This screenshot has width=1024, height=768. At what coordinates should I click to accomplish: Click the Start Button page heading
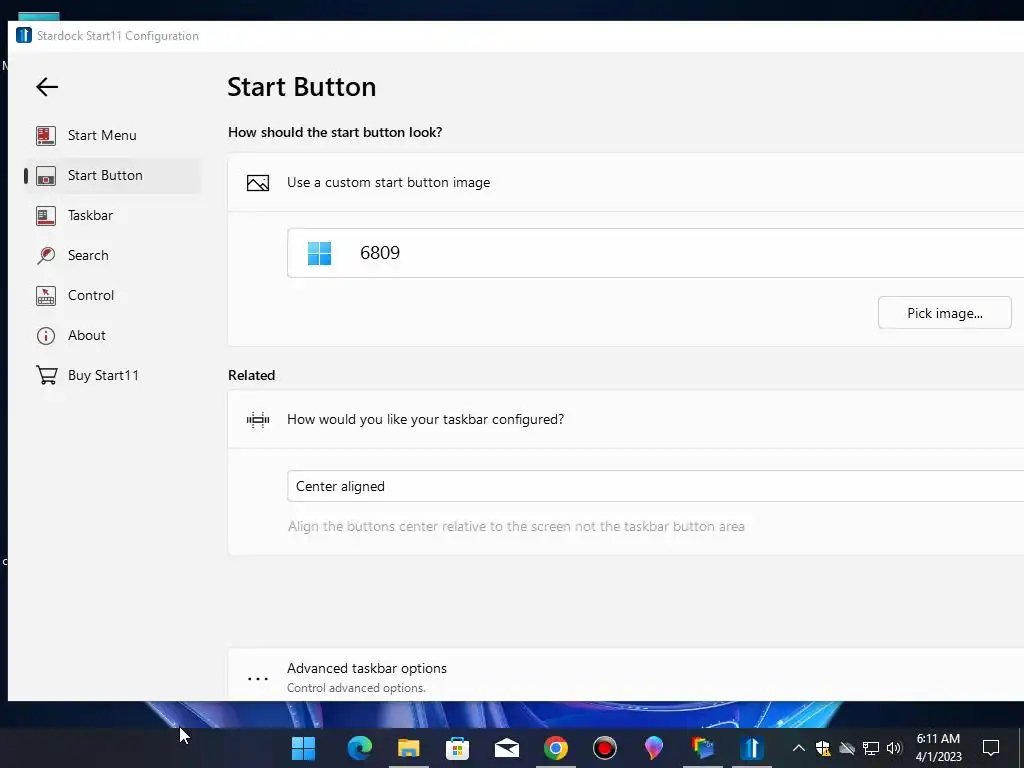click(302, 87)
